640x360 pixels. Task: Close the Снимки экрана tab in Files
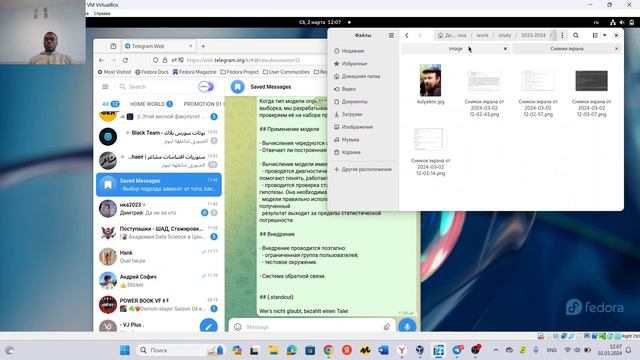tap(616, 49)
